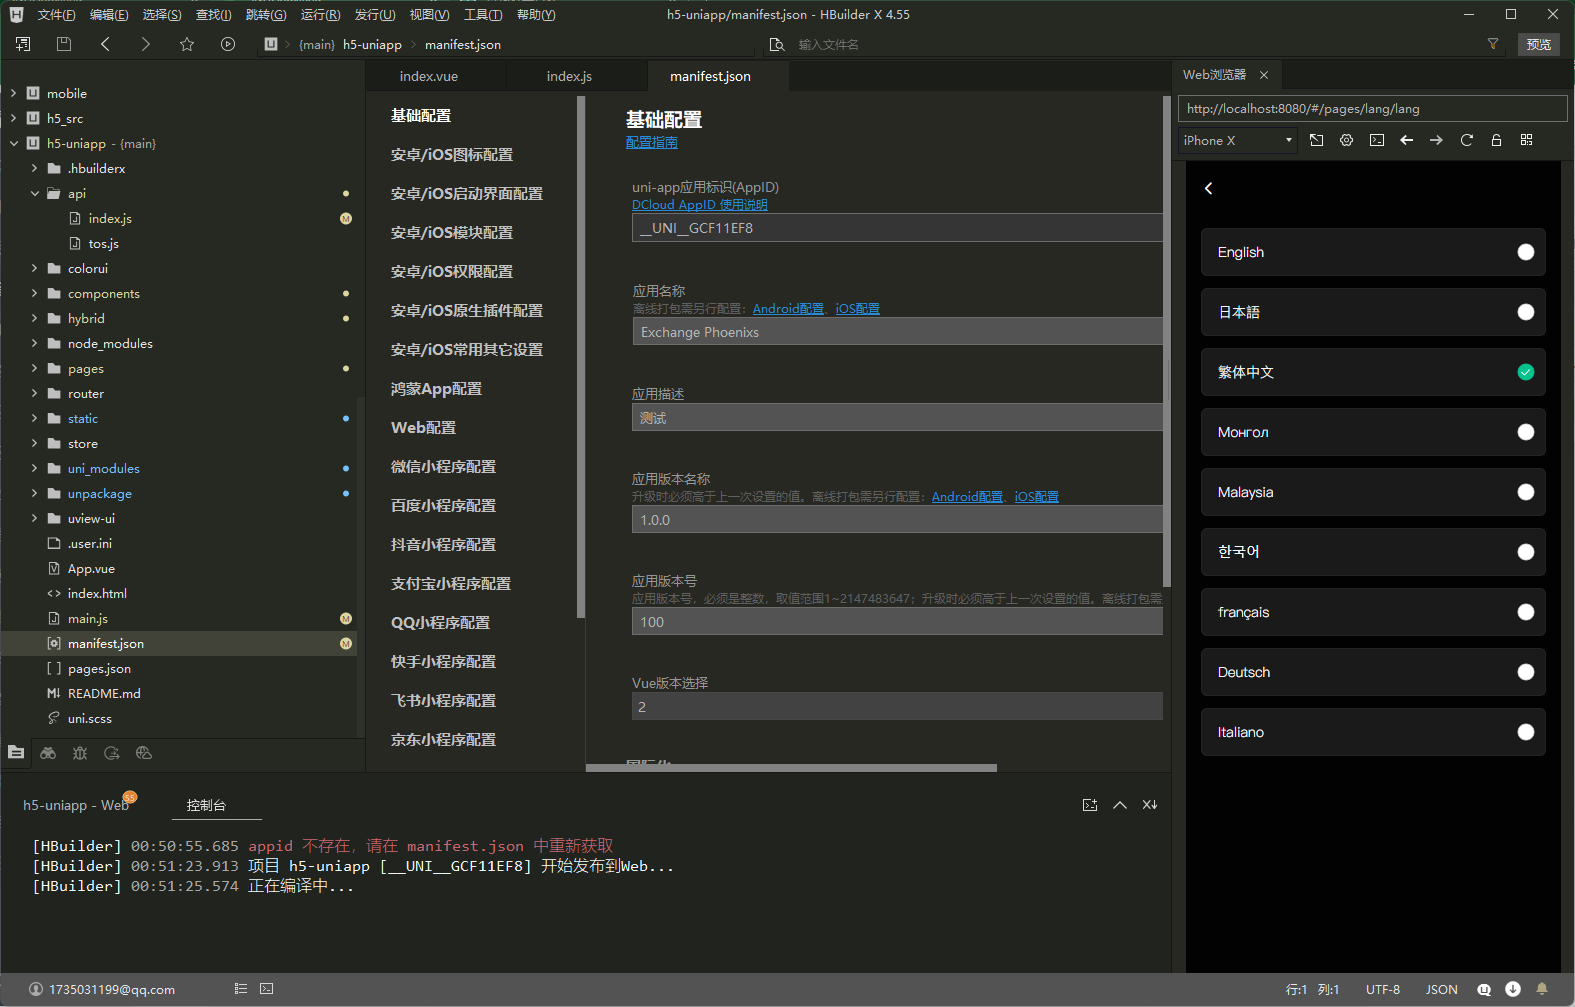1575x1007 pixels.
Task: Click the filter funnel icon
Action: pyautogui.click(x=1493, y=44)
